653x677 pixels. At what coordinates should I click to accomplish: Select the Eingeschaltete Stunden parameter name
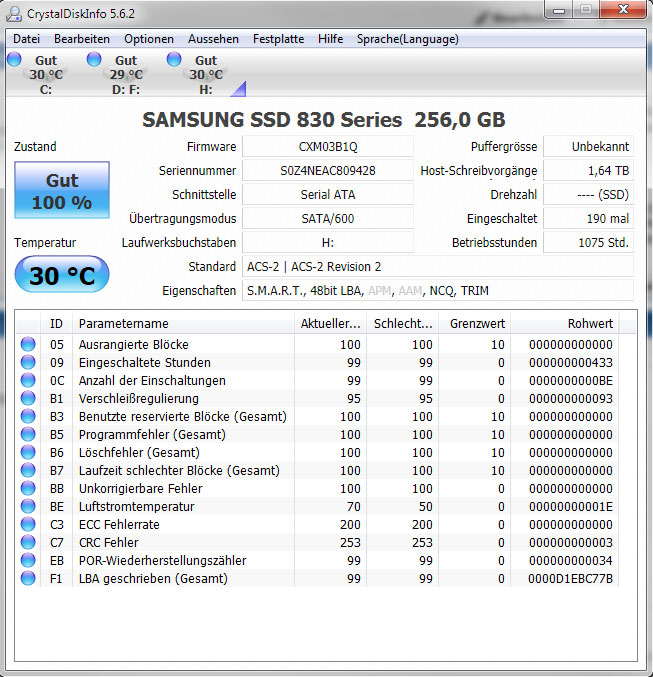click(x=145, y=363)
